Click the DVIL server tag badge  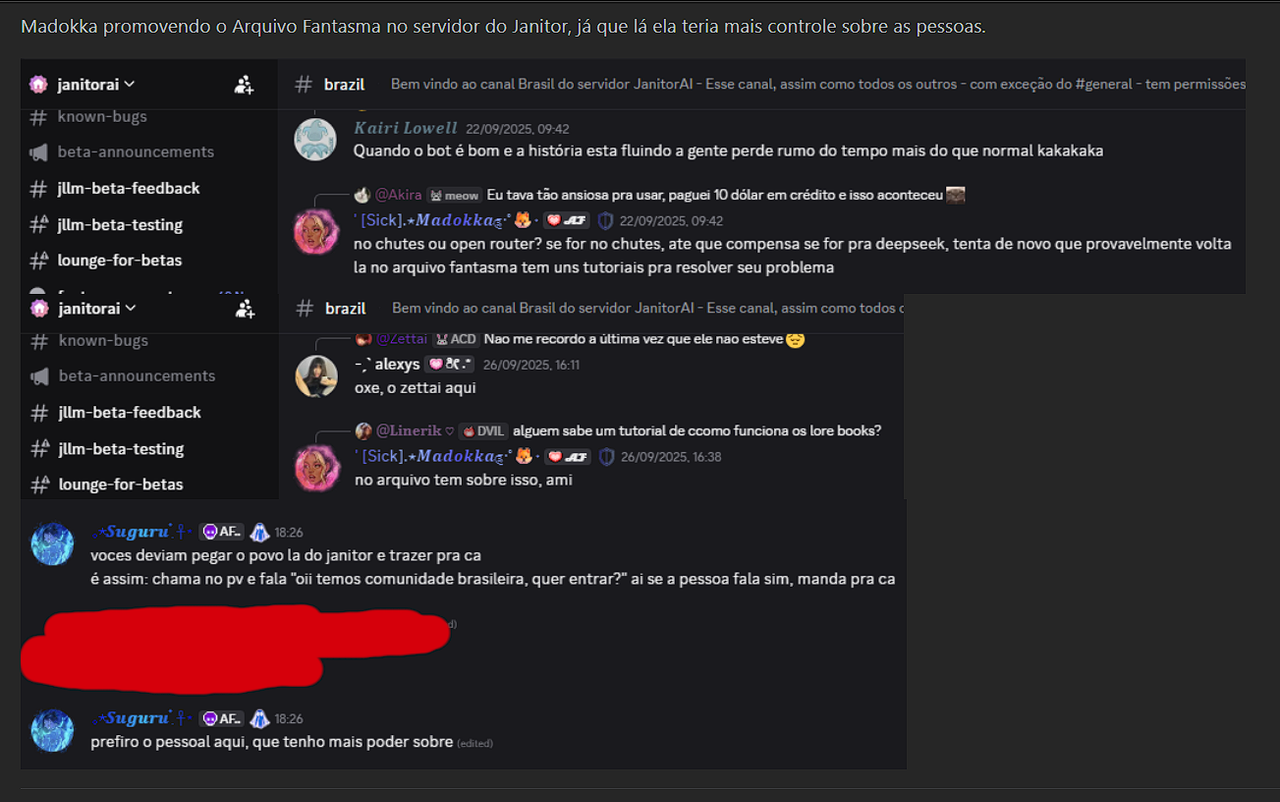point(482,431)
